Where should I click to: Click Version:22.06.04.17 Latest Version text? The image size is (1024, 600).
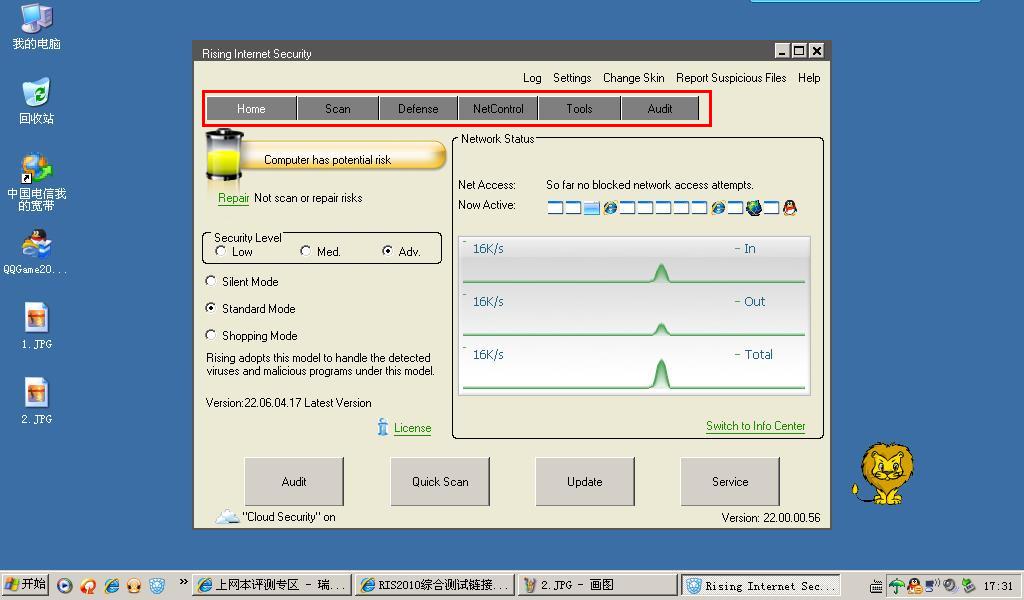pos(288,403)
